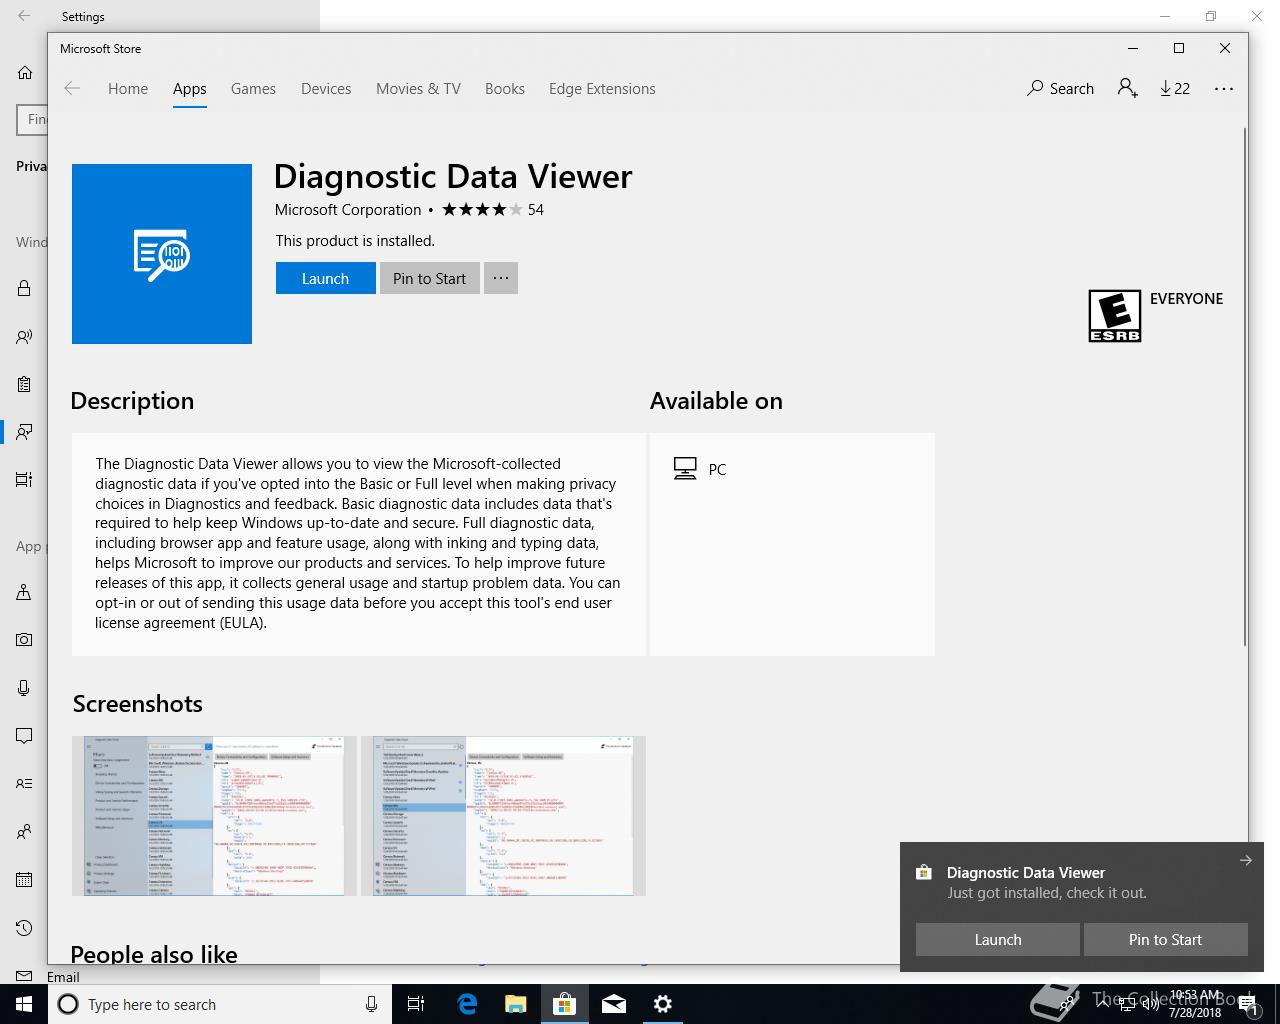This screenshot has height=1024, width=1280.
Task: Open Task View from taskbar
Action: 416,1004
